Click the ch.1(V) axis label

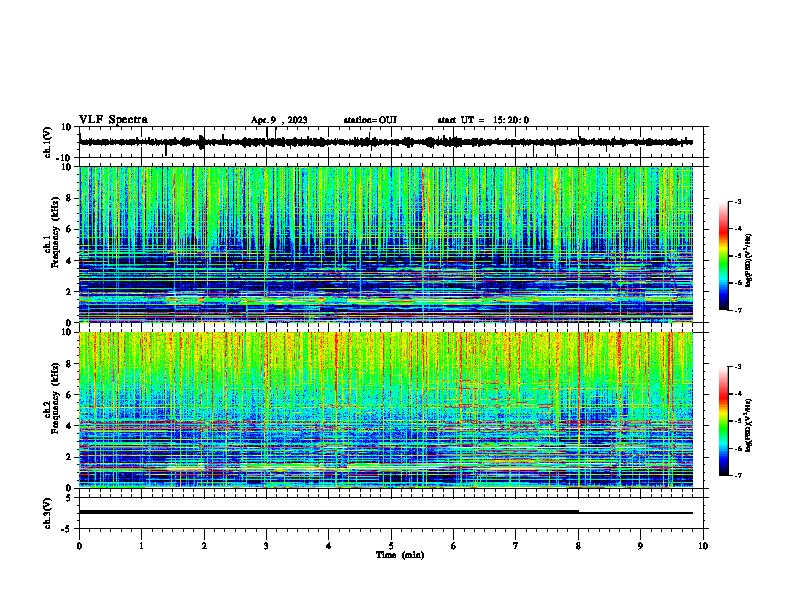[x=48, y=142]
